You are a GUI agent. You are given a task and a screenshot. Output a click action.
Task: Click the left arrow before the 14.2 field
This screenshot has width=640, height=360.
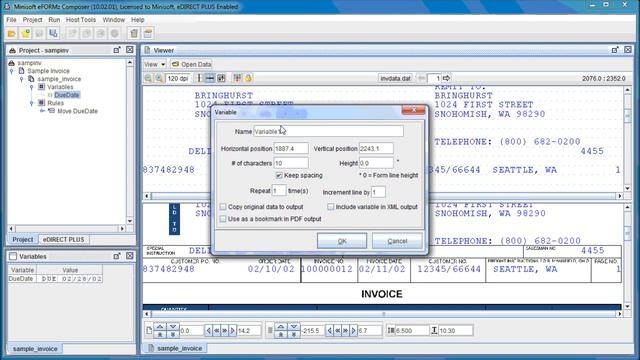point(209,331)
